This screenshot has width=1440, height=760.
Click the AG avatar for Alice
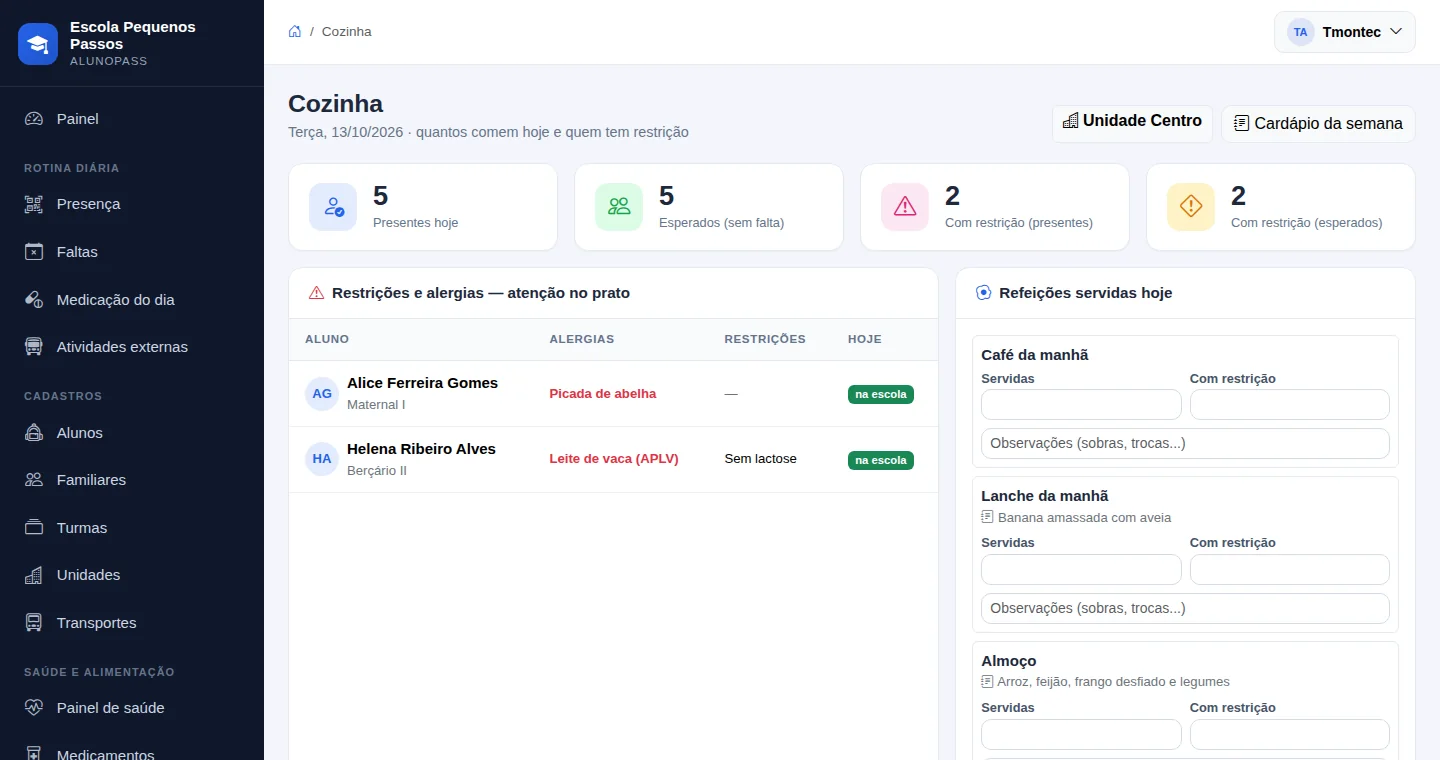tap(322, 394)
